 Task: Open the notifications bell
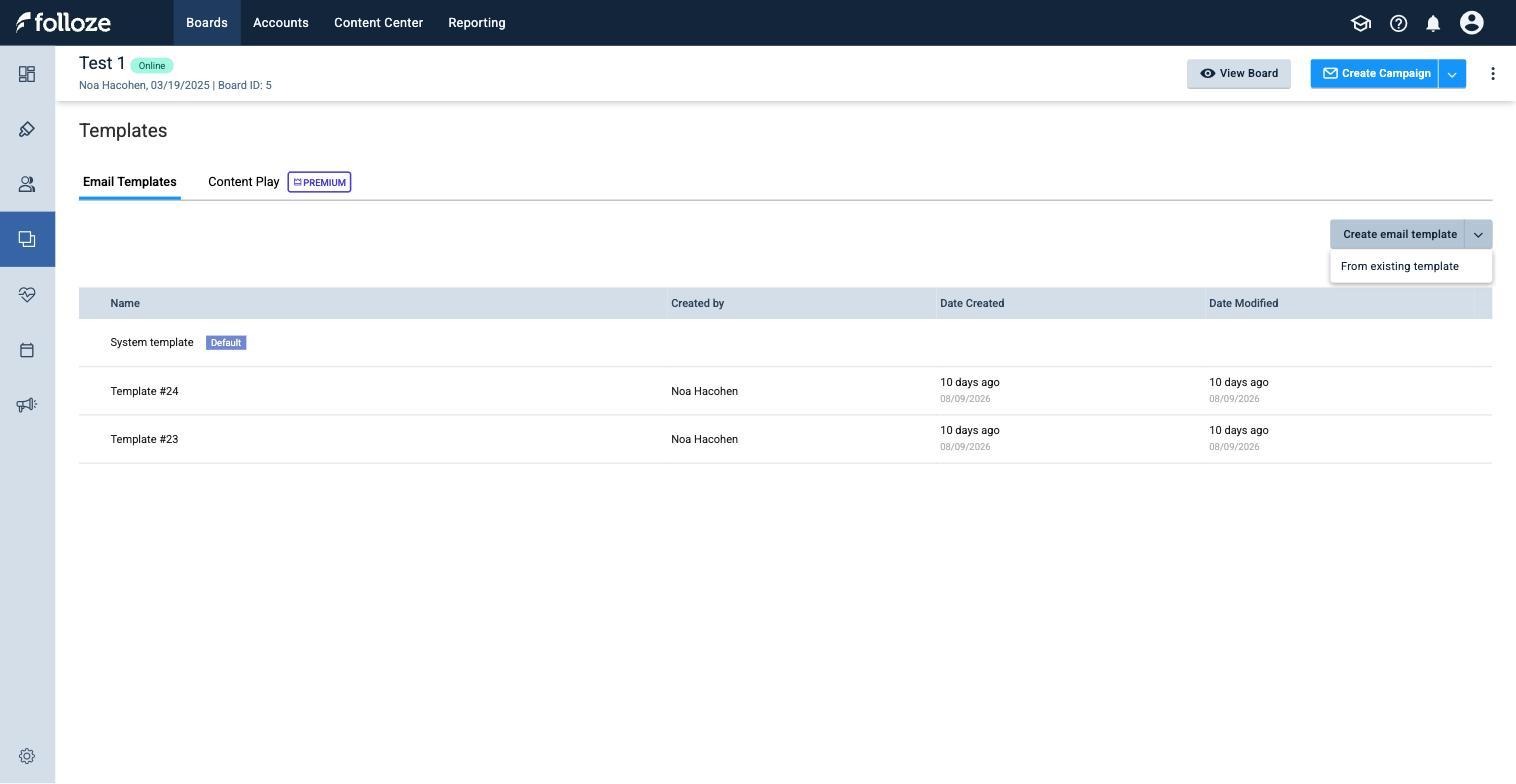click(x=1433, y=23)
